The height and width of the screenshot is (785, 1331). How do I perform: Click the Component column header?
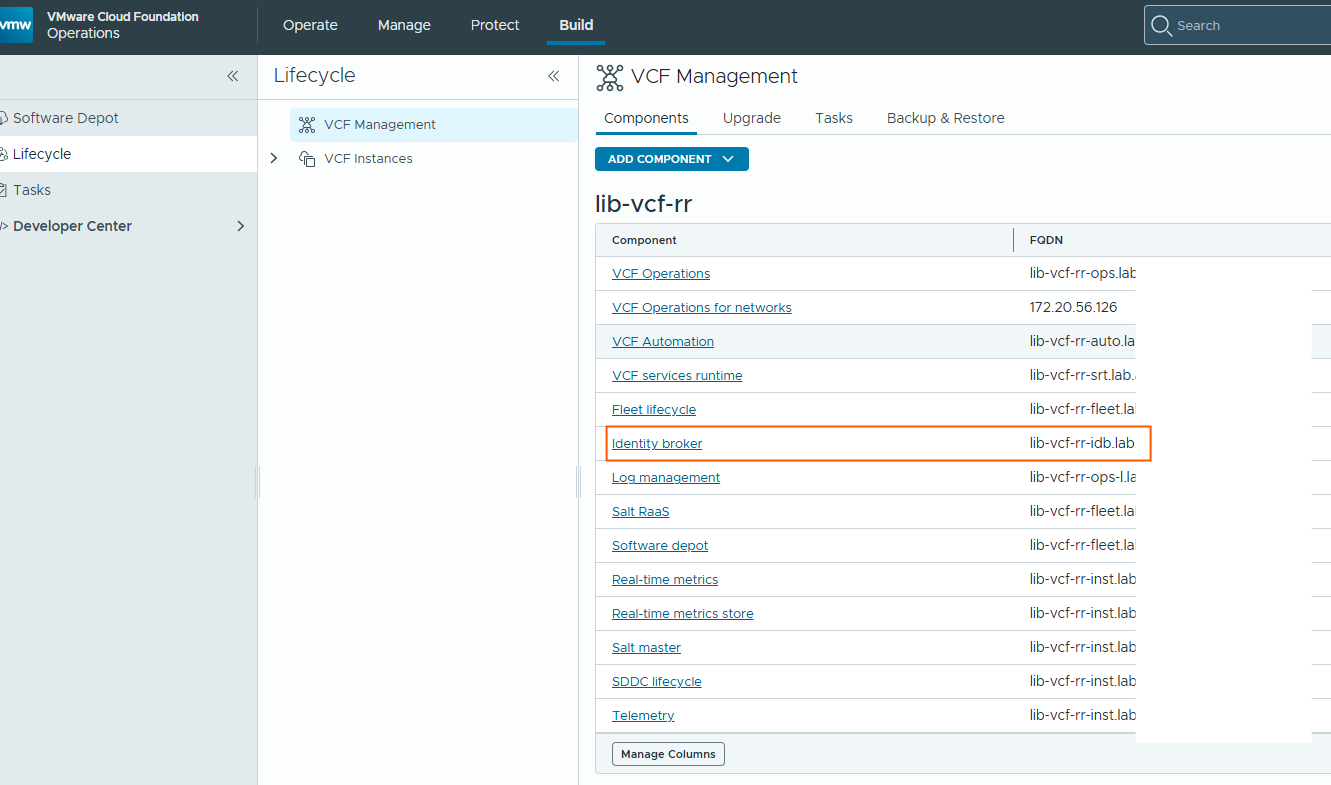click(644, 240)
